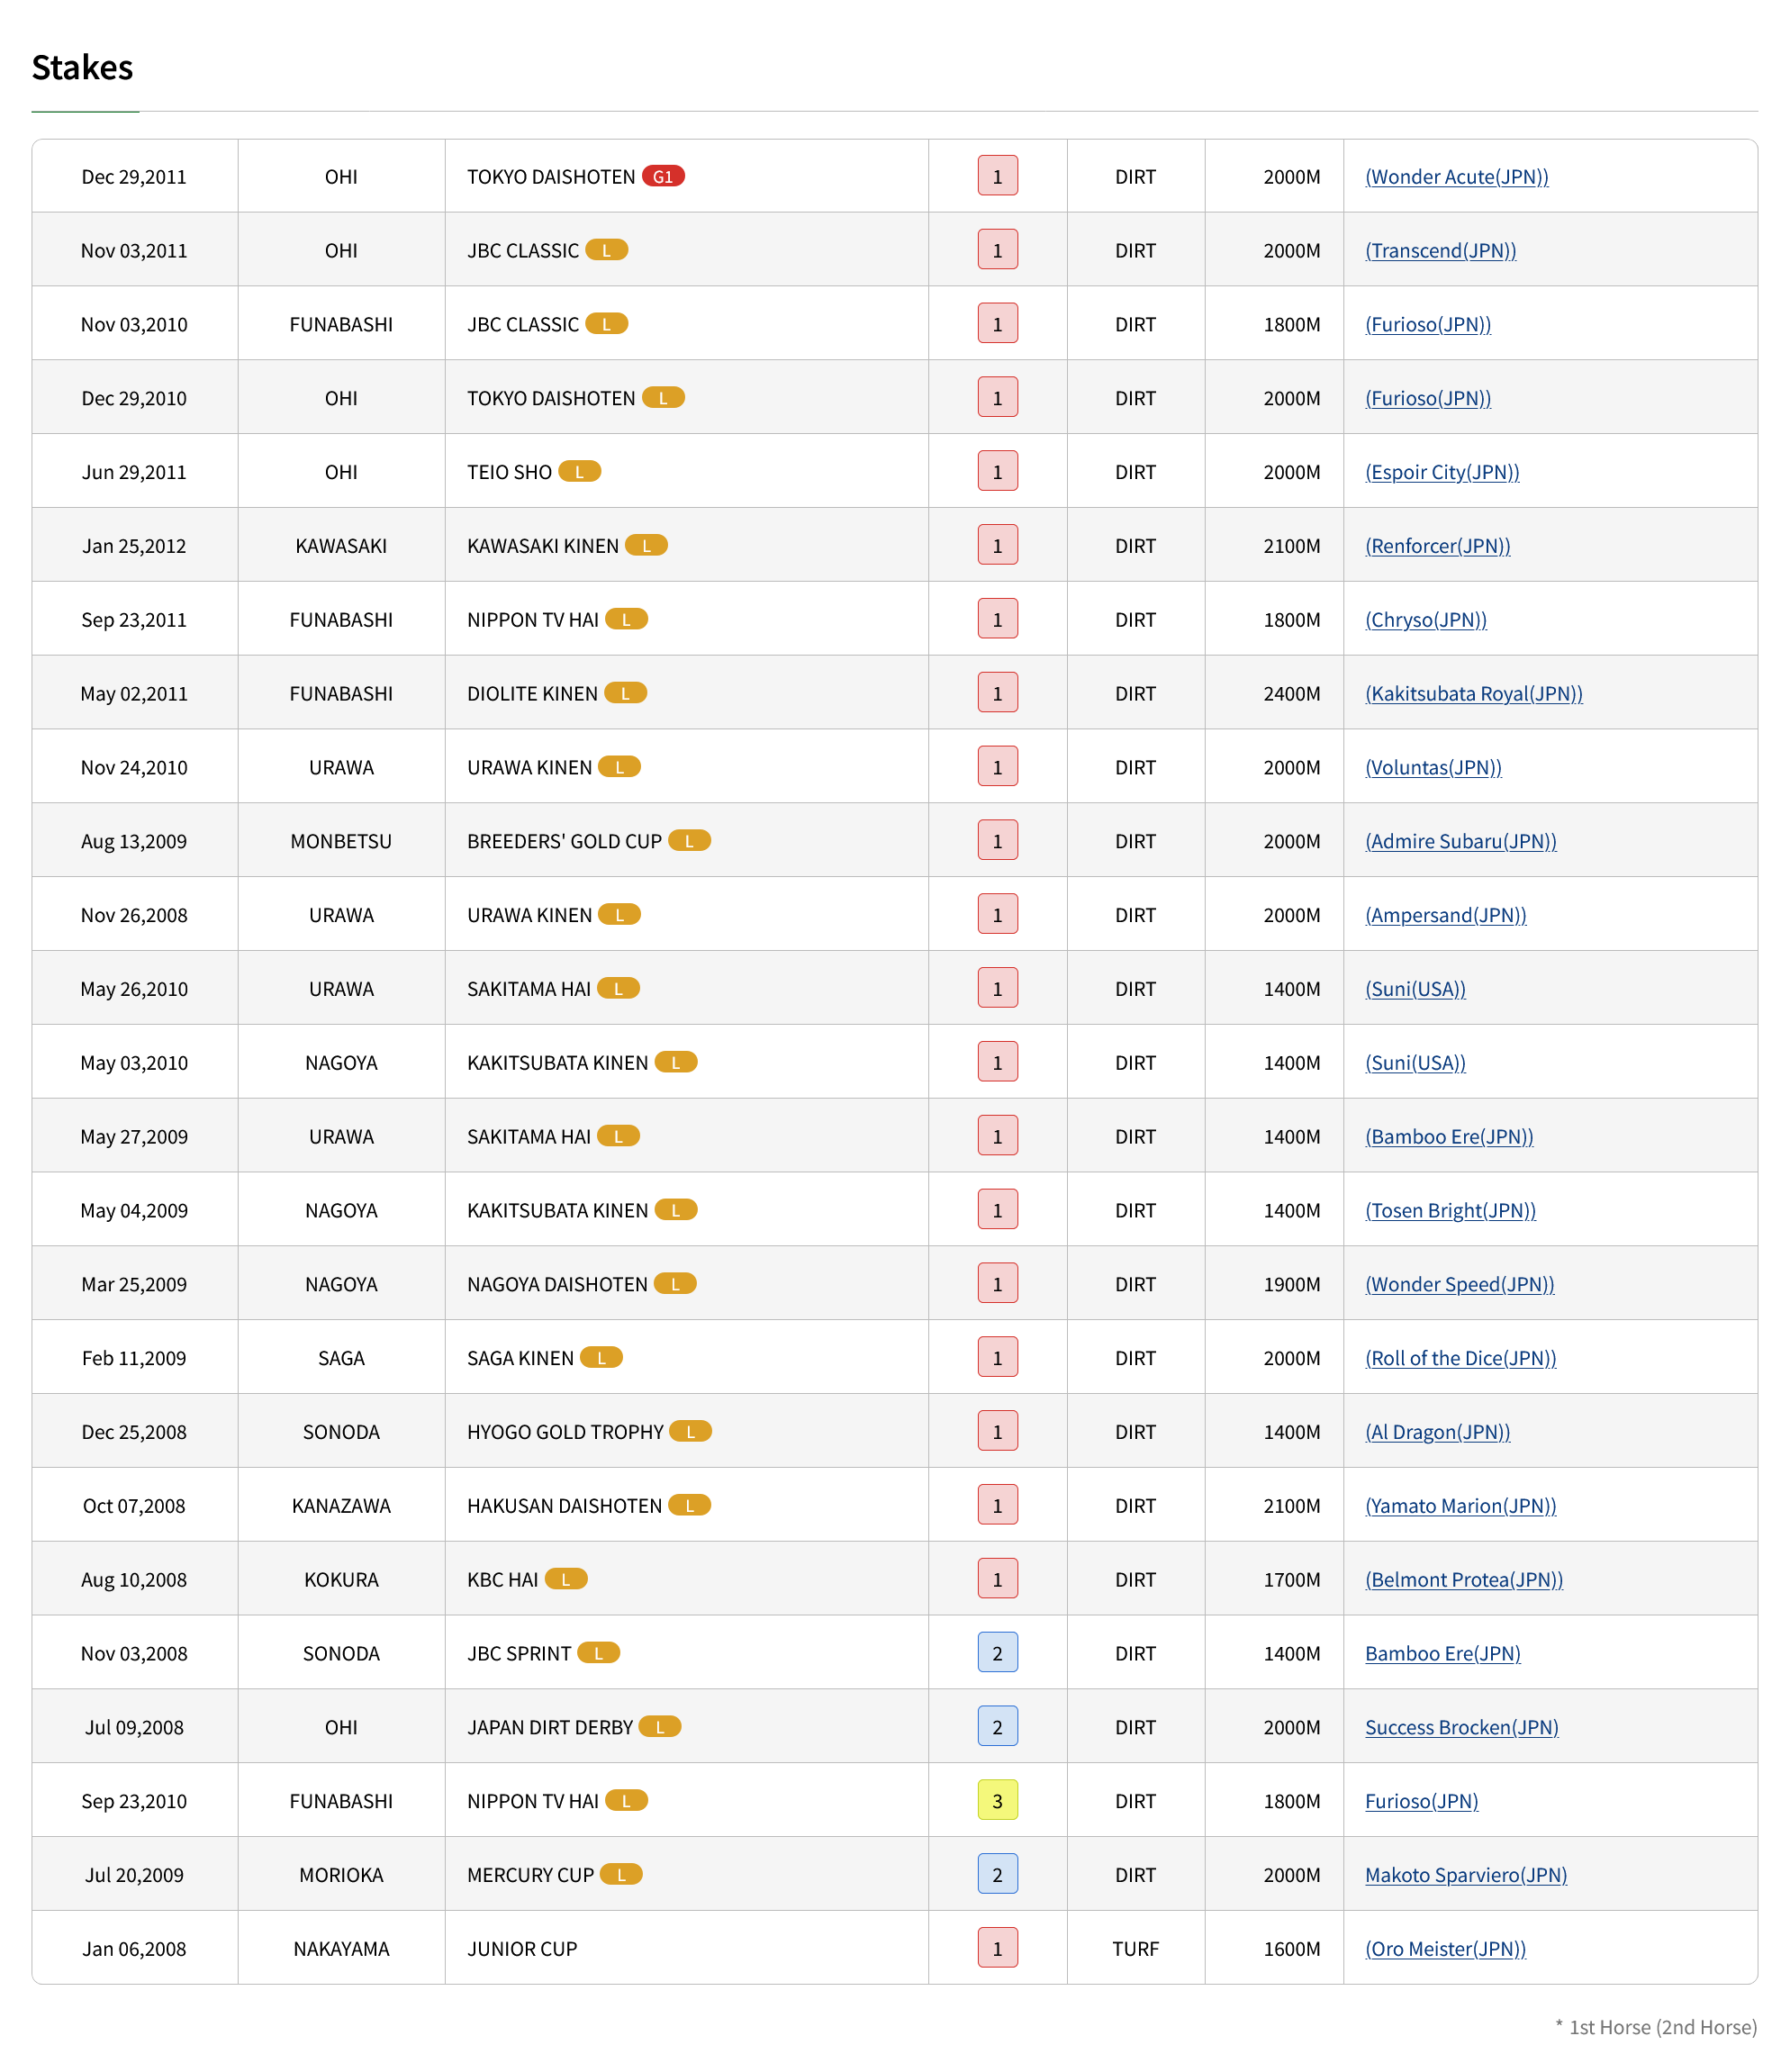
Task: Click the L badge beside Kawasaki Kinen
Action: [x=646, y=545]
